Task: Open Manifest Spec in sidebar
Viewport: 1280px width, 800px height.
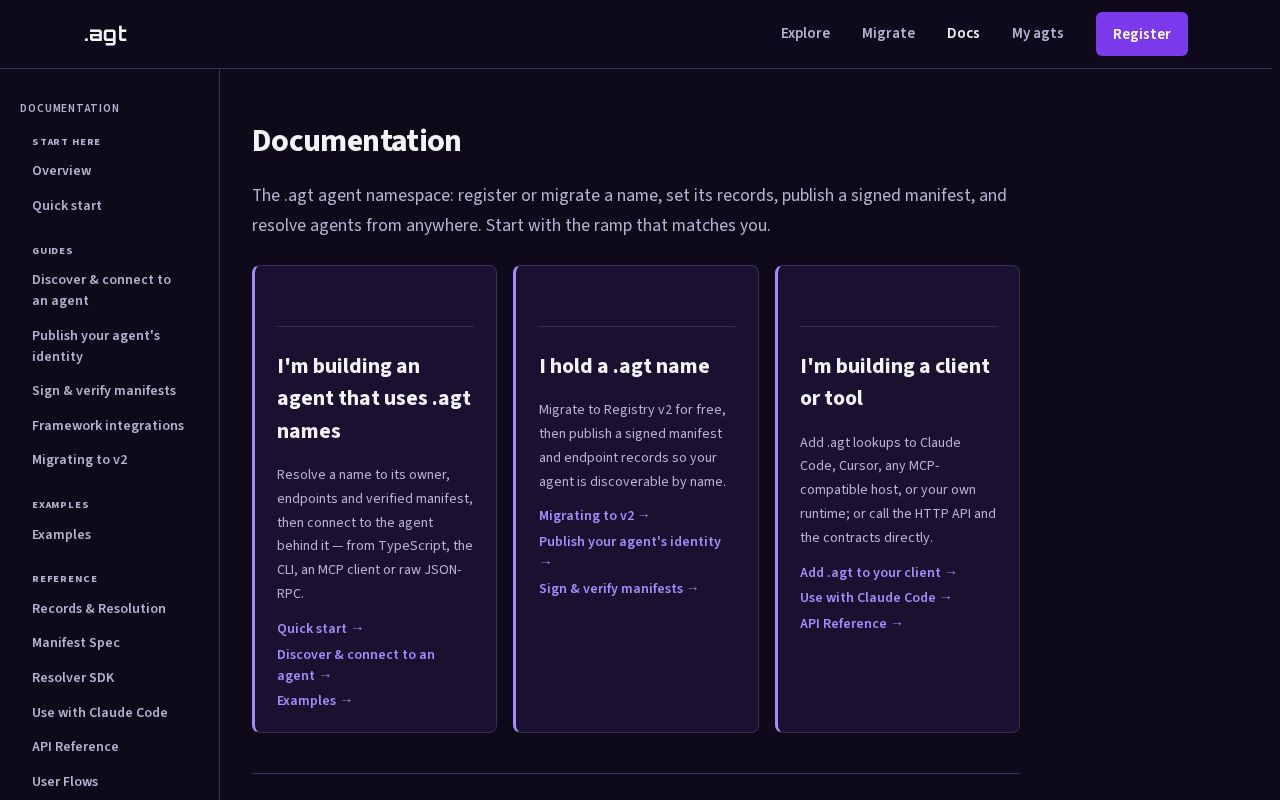Action: (x=76, y=643)
